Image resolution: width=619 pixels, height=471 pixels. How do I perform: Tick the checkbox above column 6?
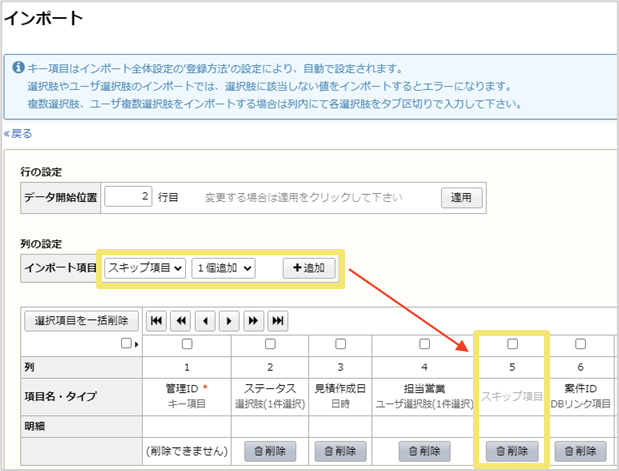[x=580, y=344]
